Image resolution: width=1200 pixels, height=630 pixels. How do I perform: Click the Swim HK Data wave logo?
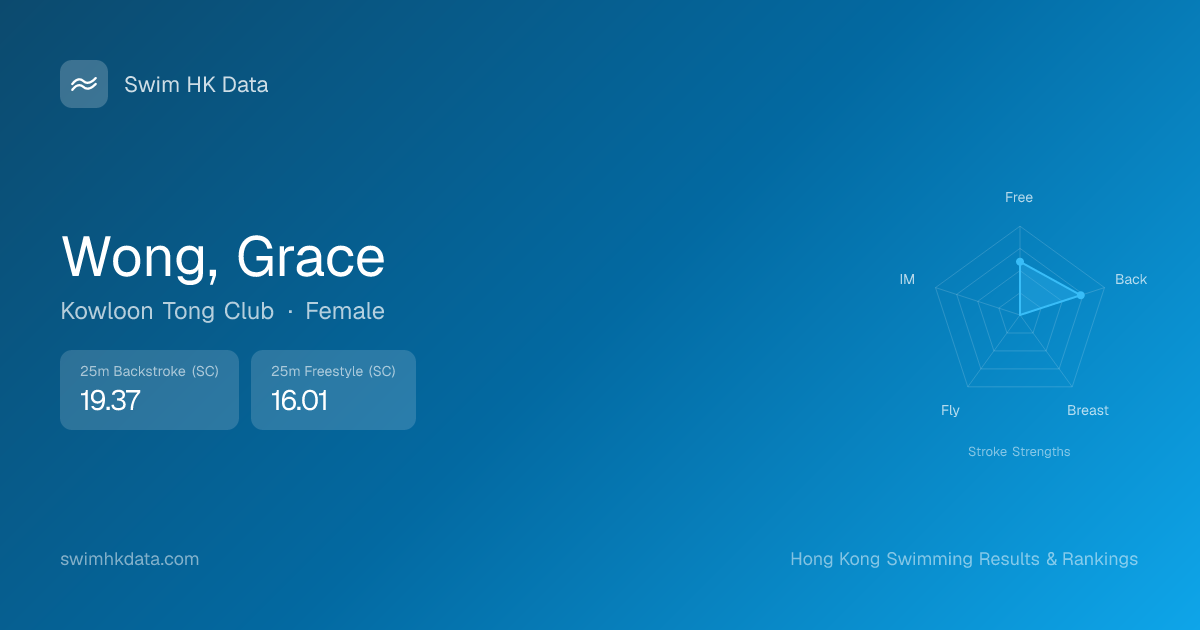[x=84, y=84]
